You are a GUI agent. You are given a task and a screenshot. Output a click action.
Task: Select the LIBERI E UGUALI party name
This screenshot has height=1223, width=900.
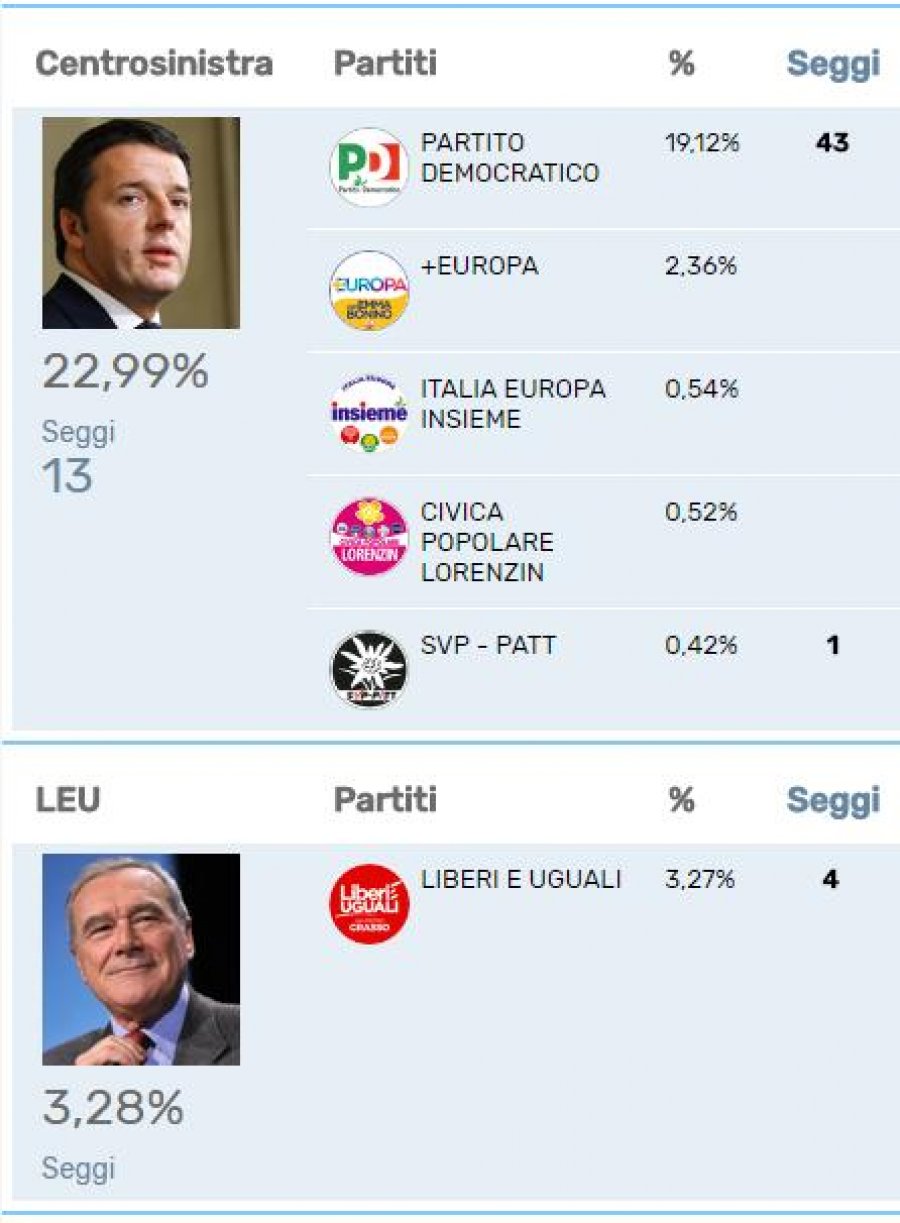[x=521, y=879]
